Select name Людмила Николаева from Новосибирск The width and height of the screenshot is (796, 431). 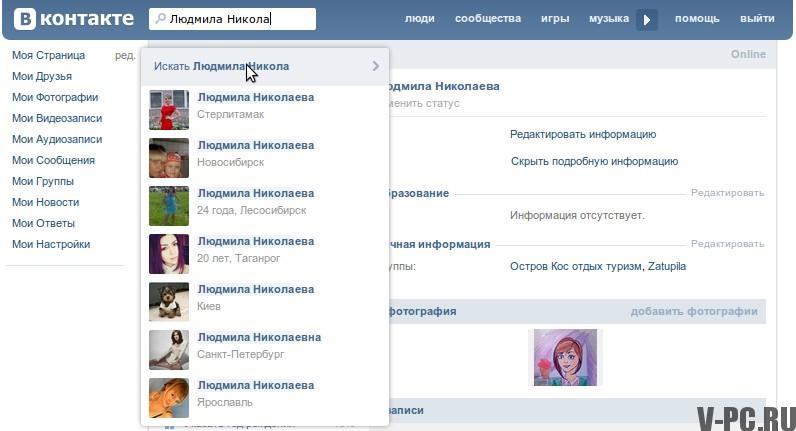coord(256,145)
